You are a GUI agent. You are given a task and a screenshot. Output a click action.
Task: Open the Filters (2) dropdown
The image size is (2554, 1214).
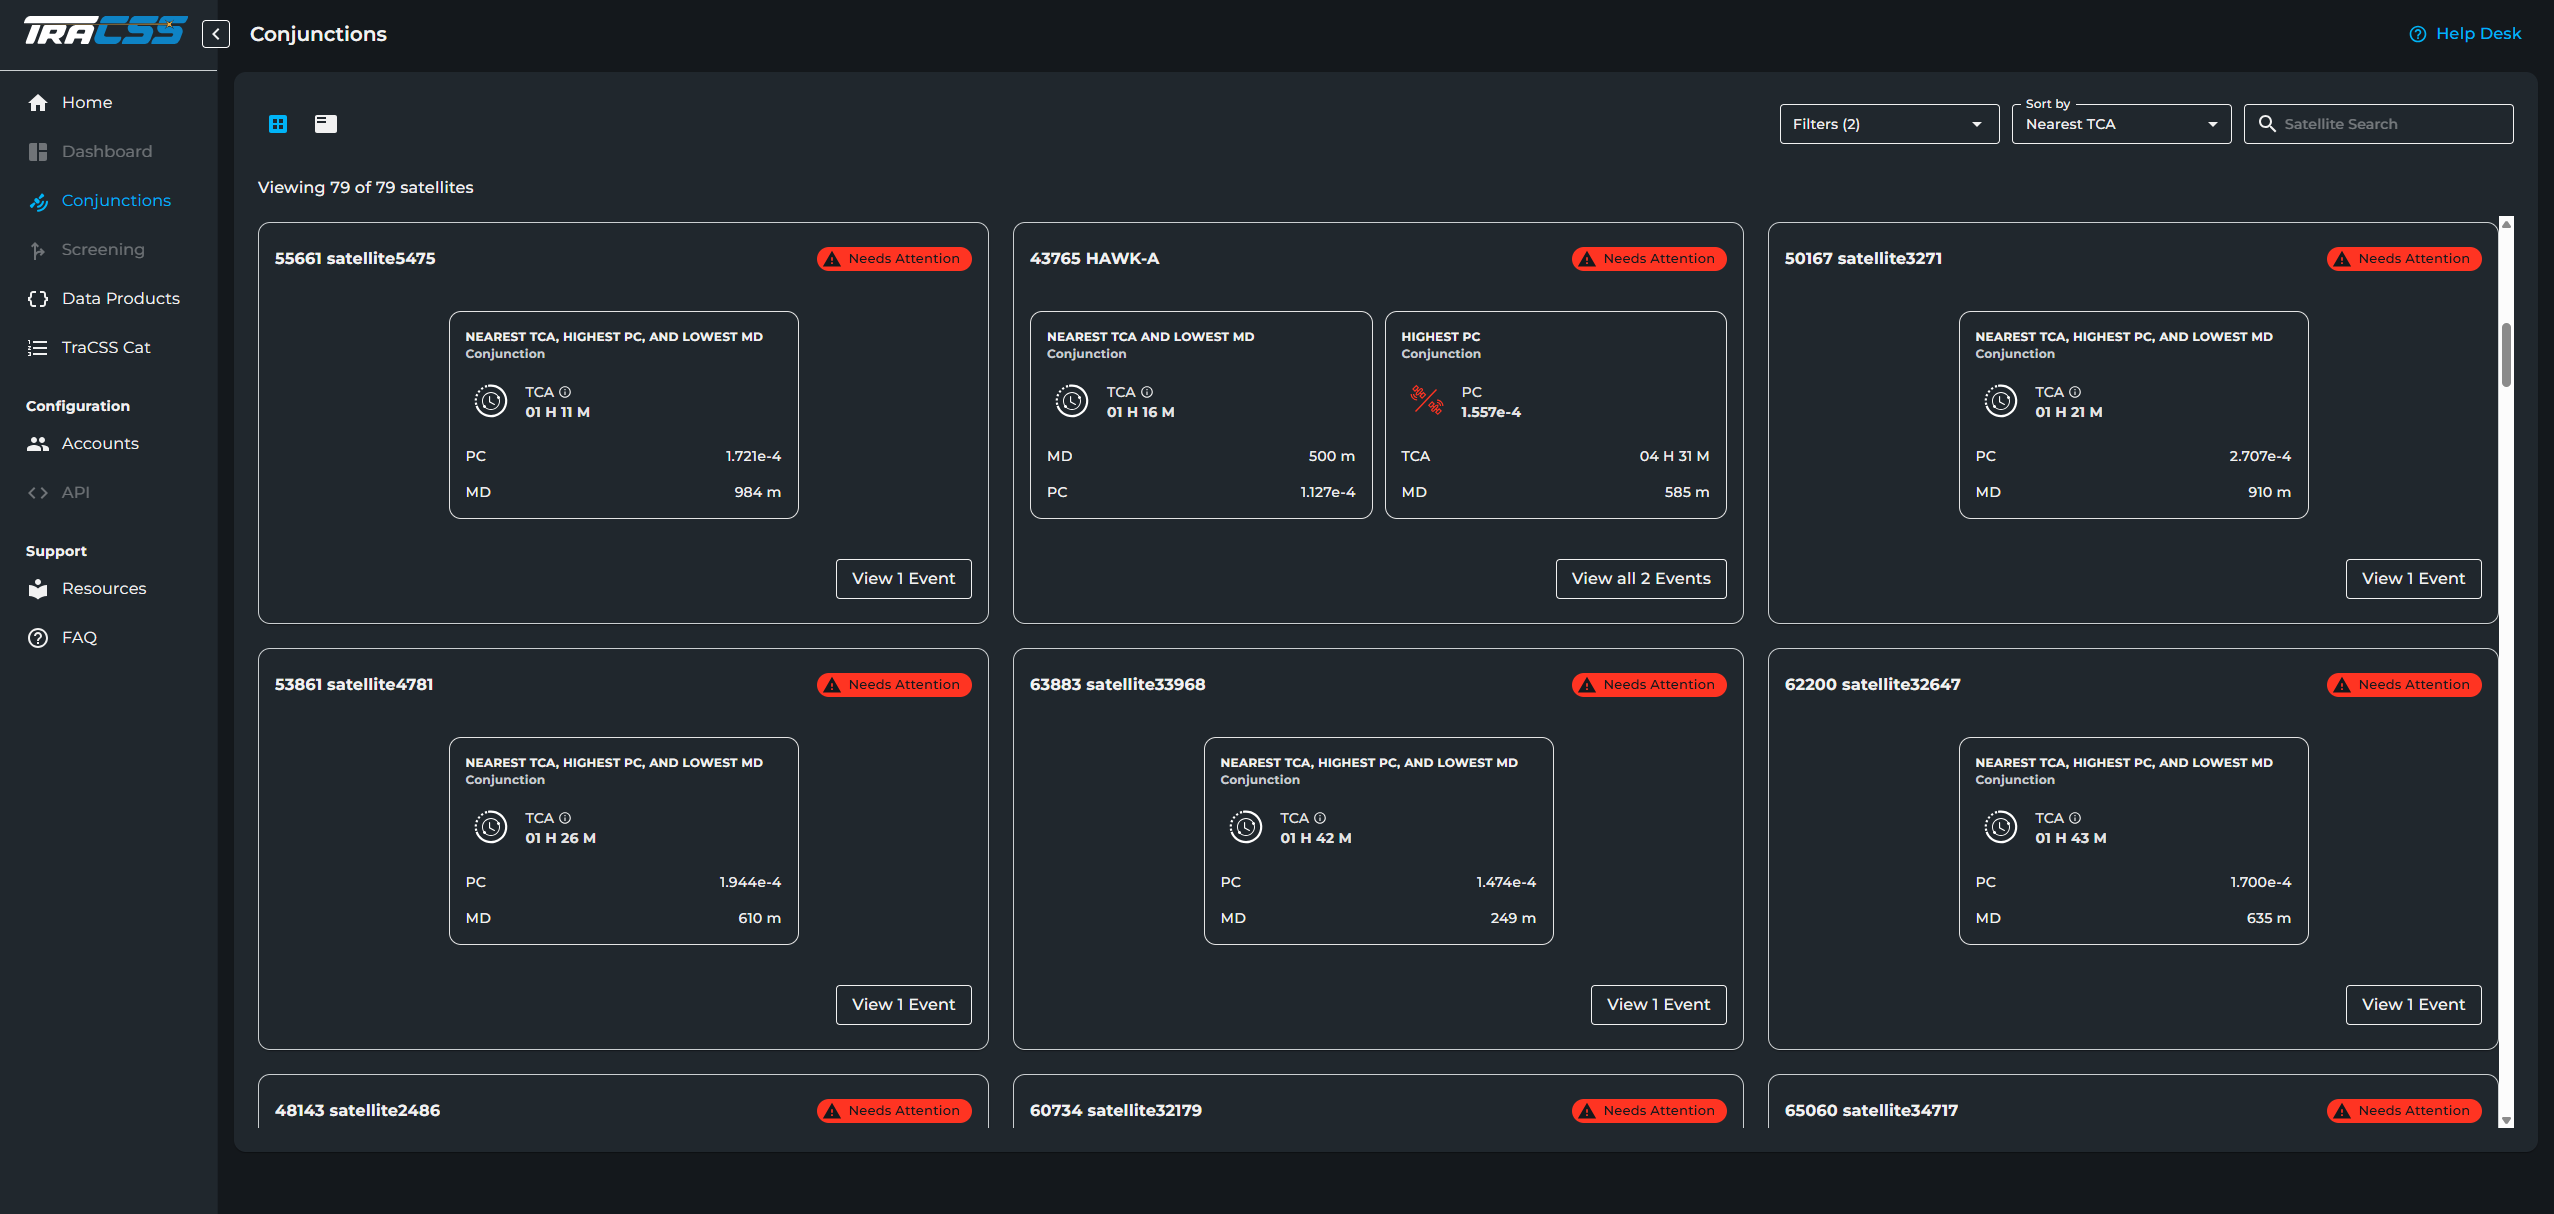tap(1888, 124)
